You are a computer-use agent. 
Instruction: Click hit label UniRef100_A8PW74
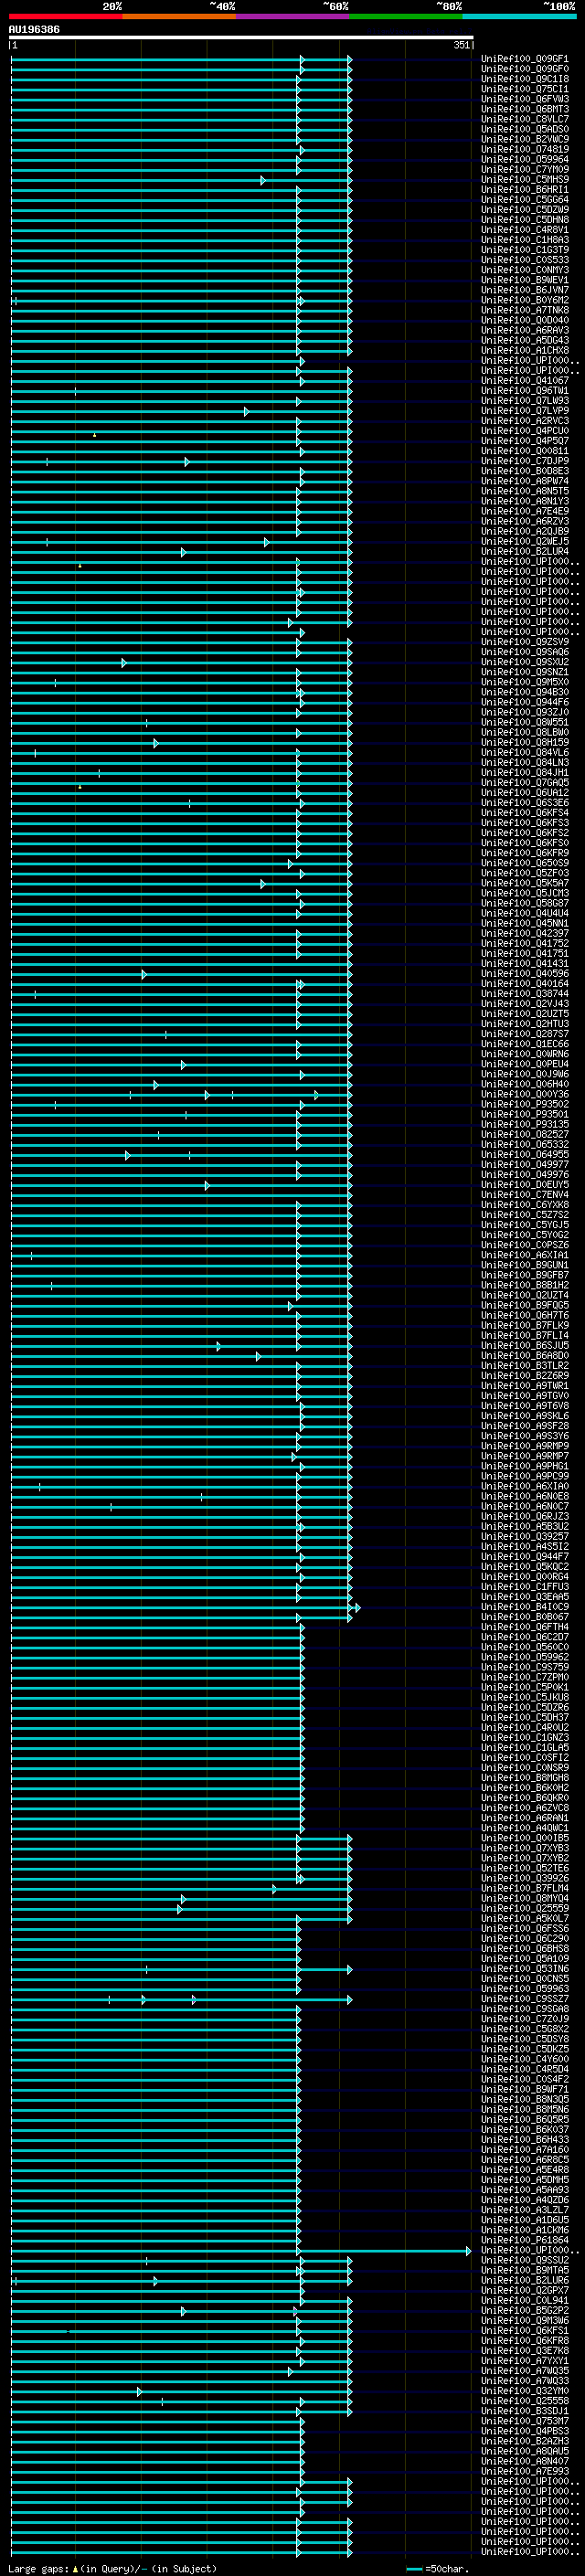[x=525, y=481]
